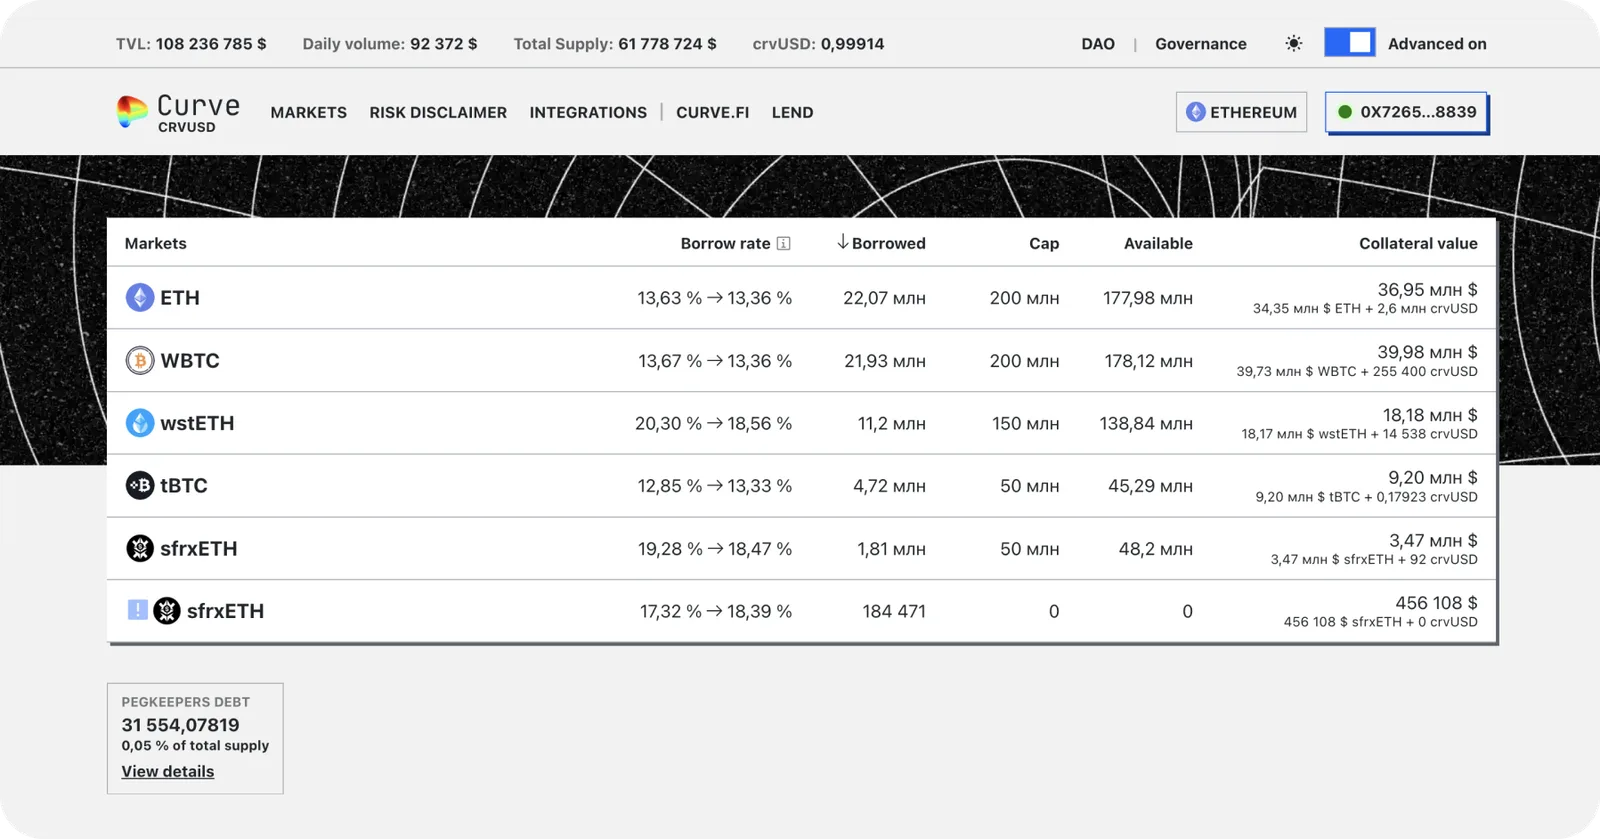This screenshot has width=1600, height=839.
Task: Sort by the Markets column header
Action: point(155,243)
